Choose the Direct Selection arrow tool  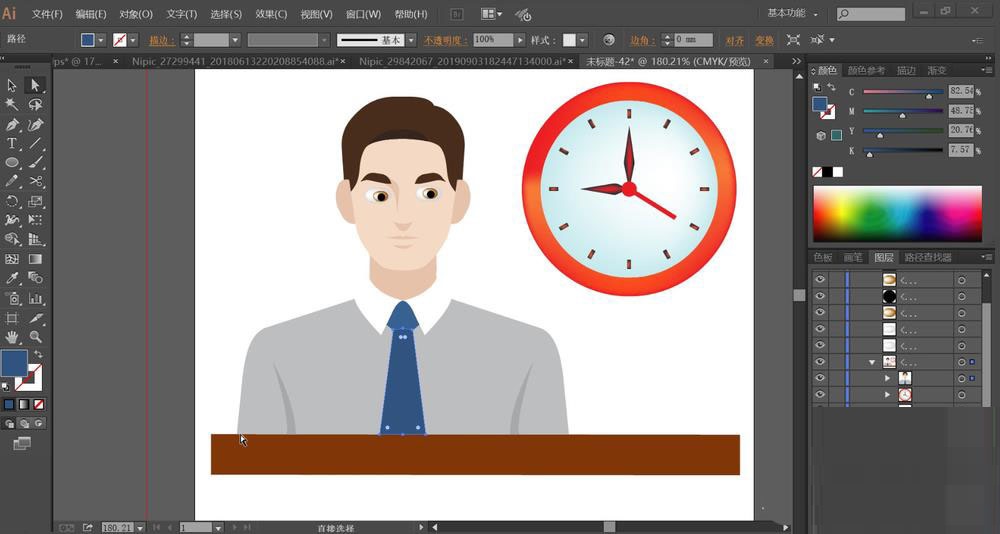35,86
